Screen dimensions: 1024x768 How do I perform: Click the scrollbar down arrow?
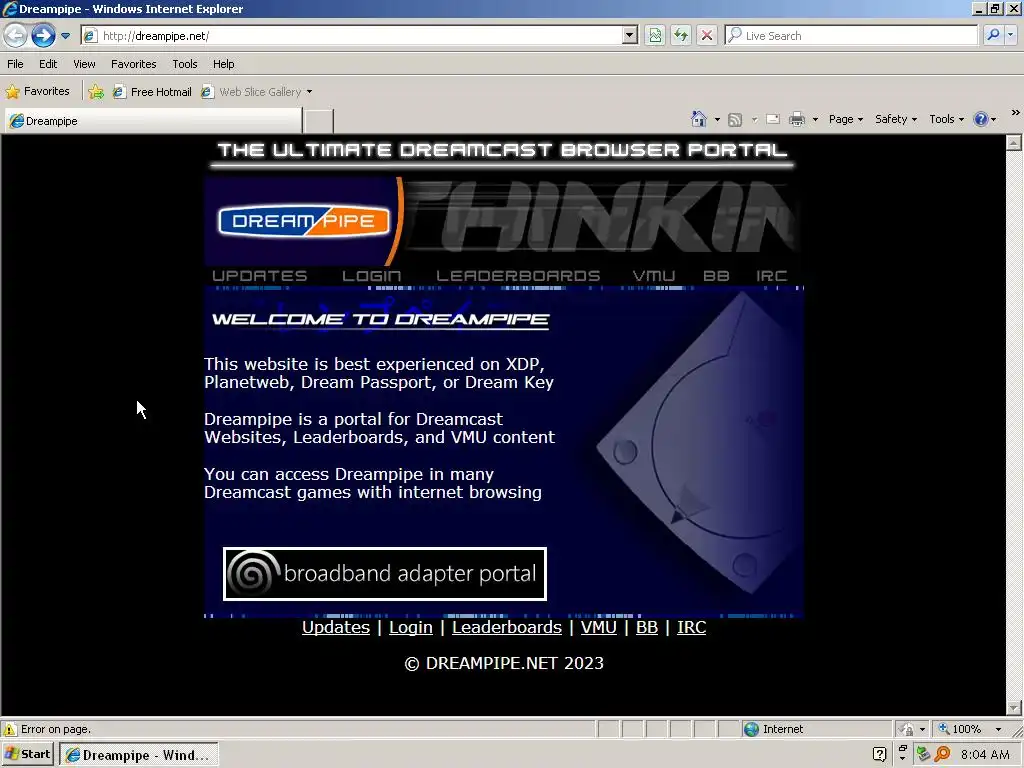1014,707
